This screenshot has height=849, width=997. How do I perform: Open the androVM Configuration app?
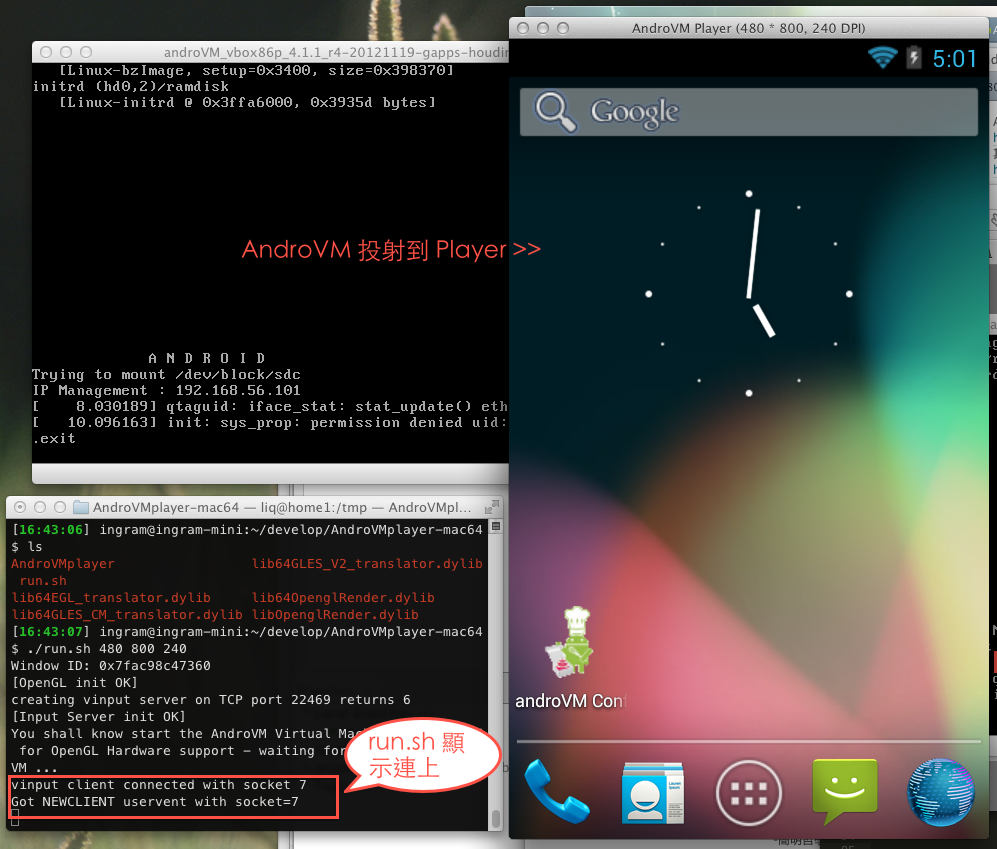point(568,641)
